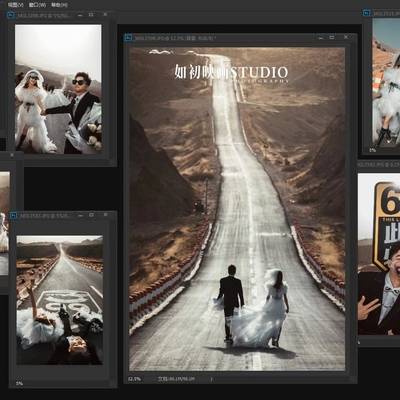The height and width of the screenshot is (400, 400).
Task: Select the Route 66 road marking photo canvas
Action: coord(60,300)
